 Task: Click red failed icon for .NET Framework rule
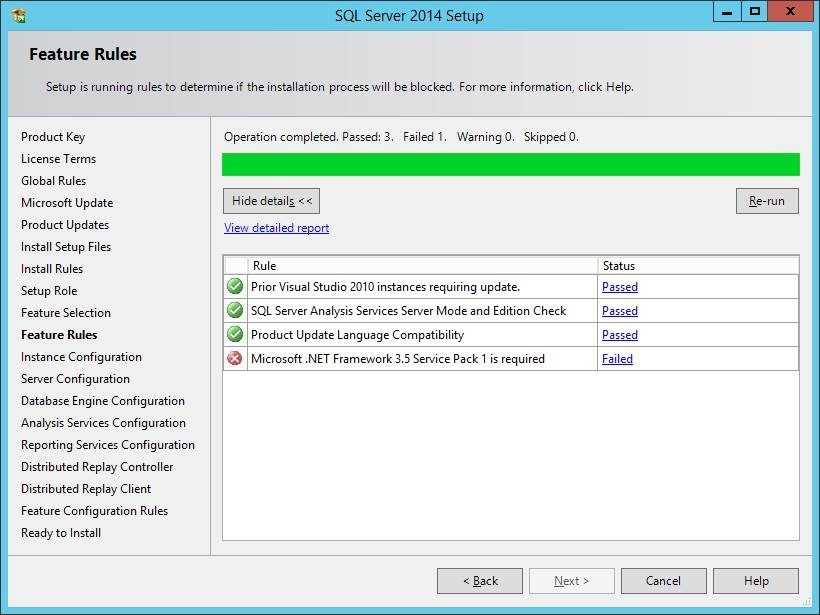point(235,358)
